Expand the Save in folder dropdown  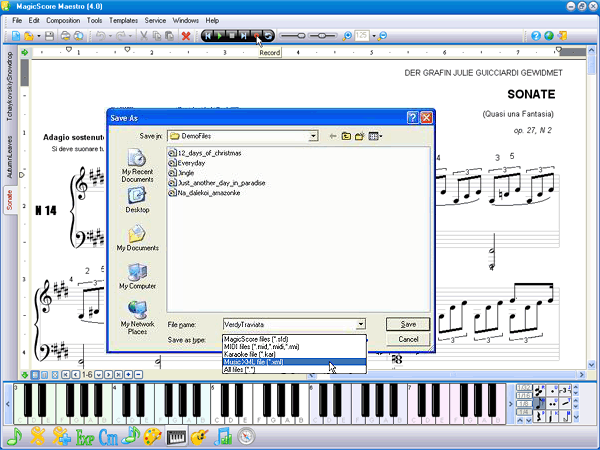(x=313, y=136)
